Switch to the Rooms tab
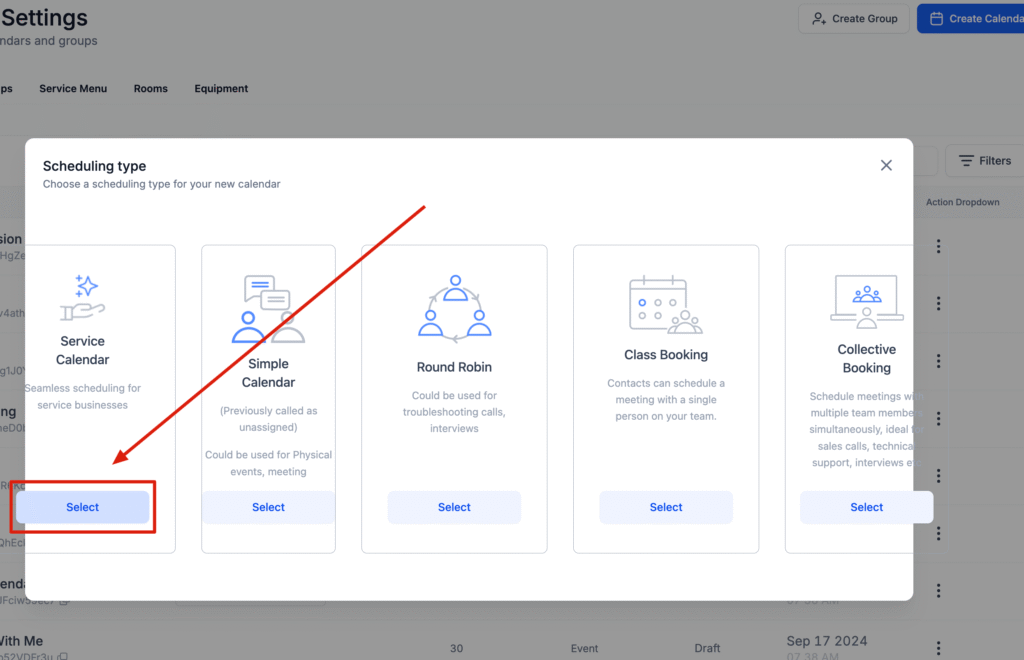Screen dimensions: 1024x660 (x=150, y=88)
